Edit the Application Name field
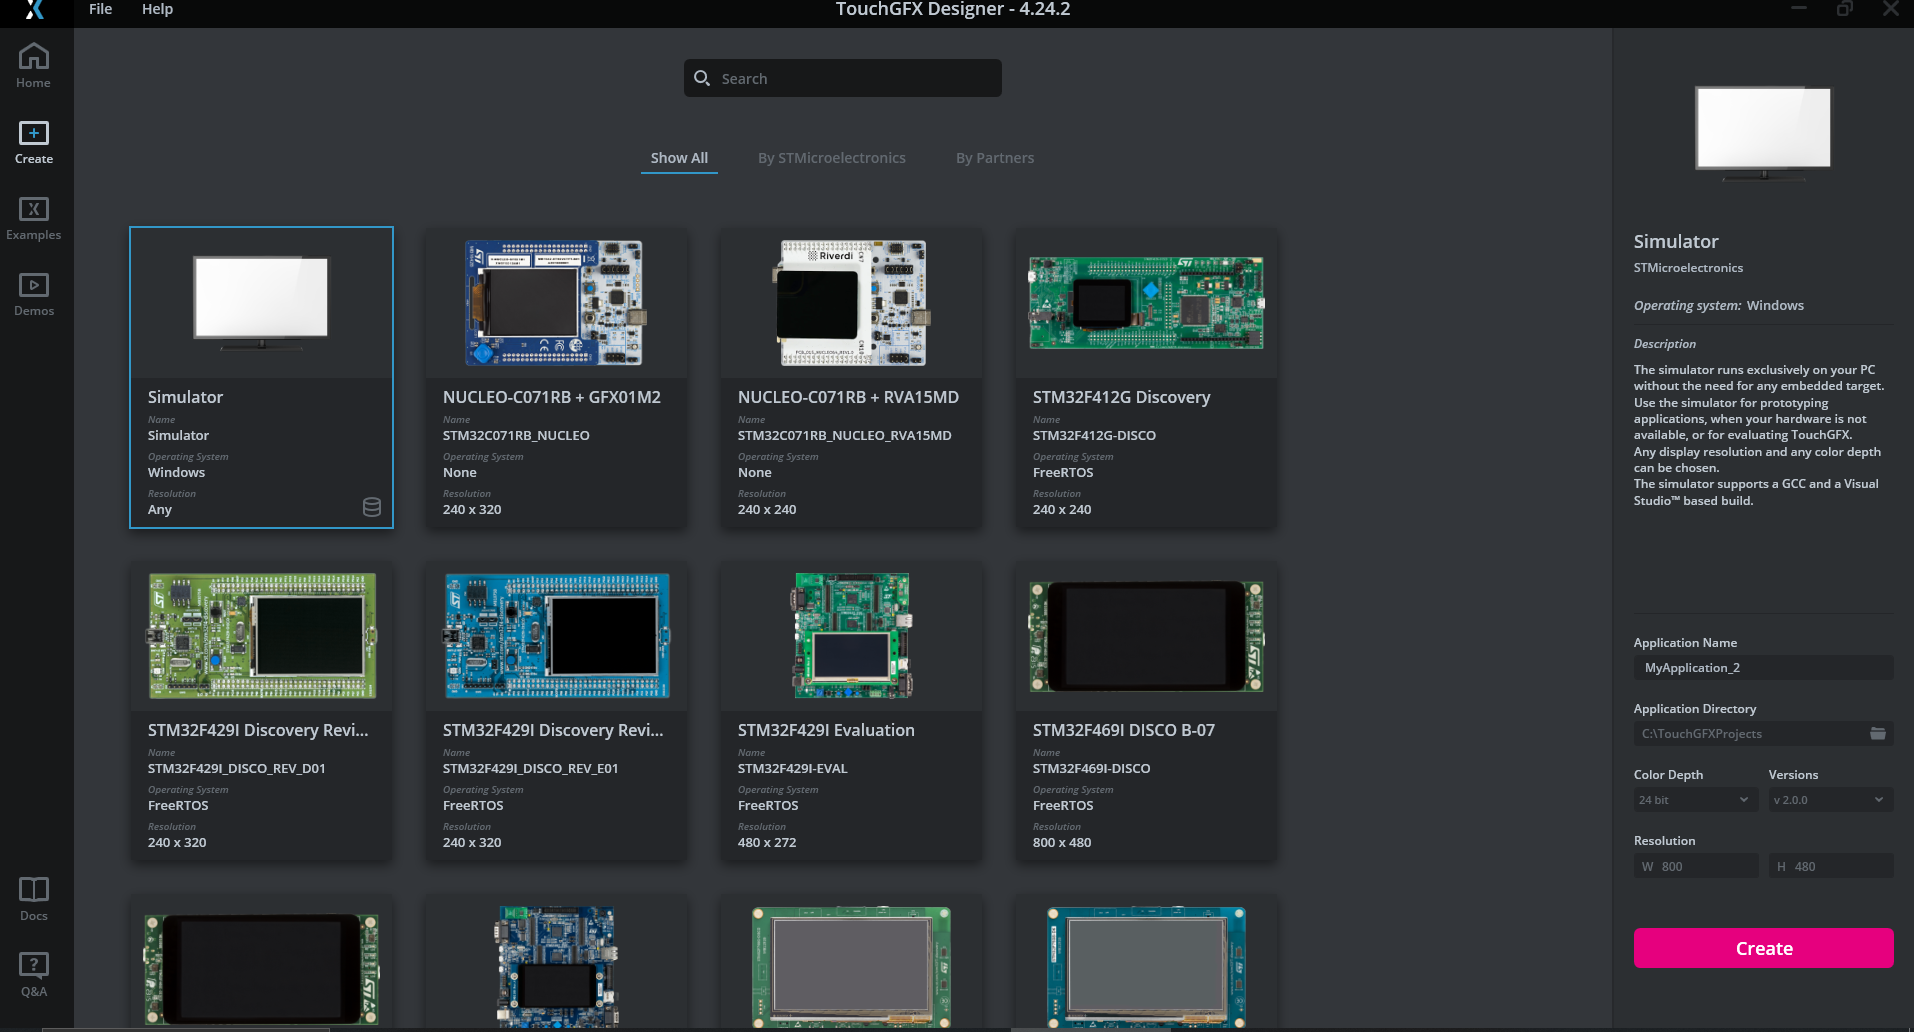The width and height of the screenshot is (1914, 1032). 1763,667
